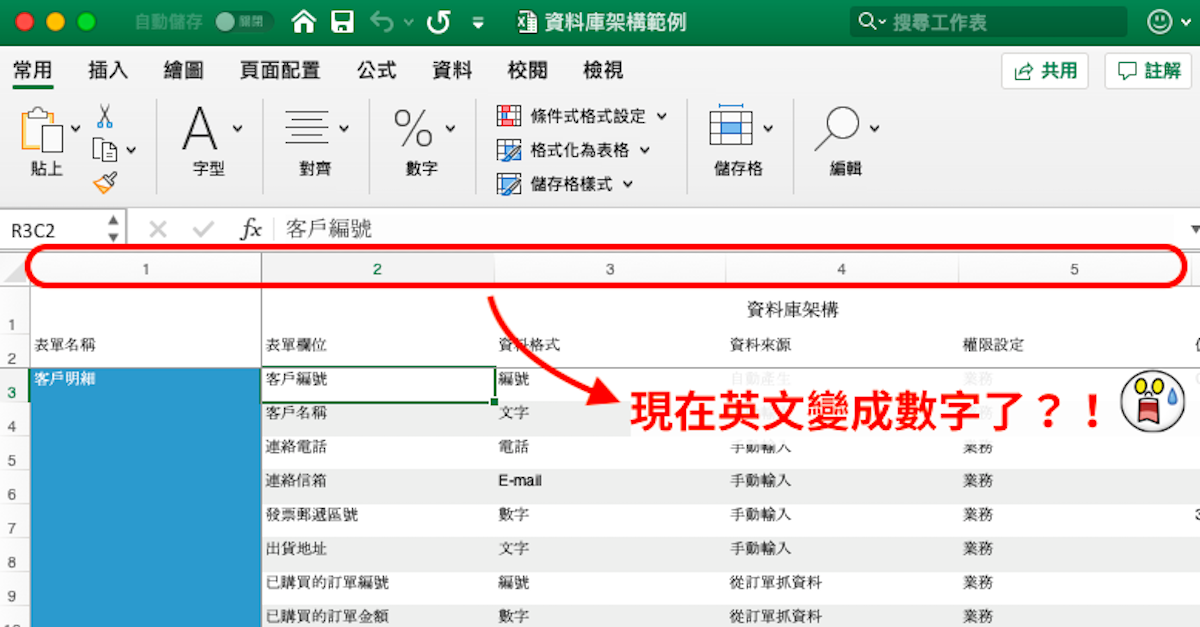Click the 資料來源 header cell
The height and width of the screenshot is (627, 1200).
click(x=761, y=345)
